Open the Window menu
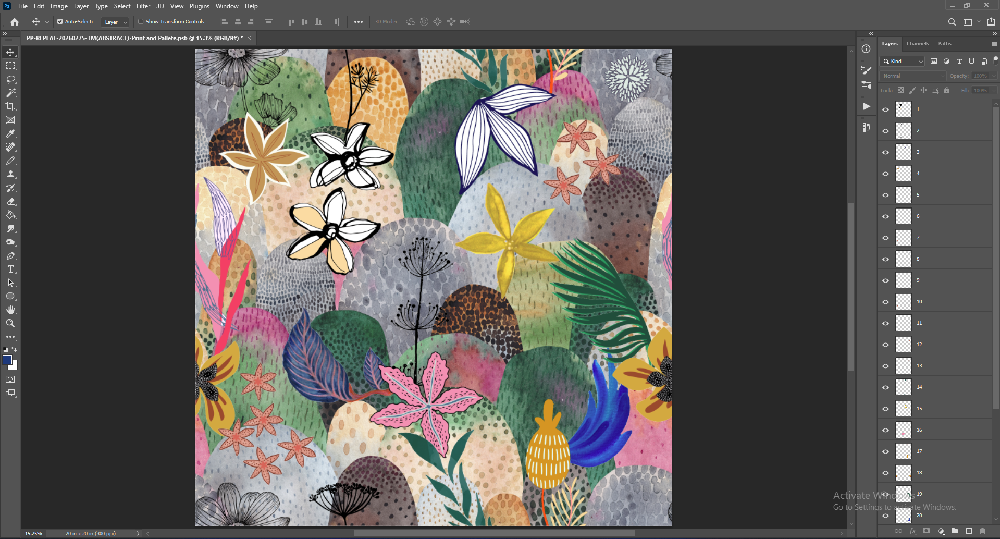This screenshot has width=1000, height=539. coord(227,6)
